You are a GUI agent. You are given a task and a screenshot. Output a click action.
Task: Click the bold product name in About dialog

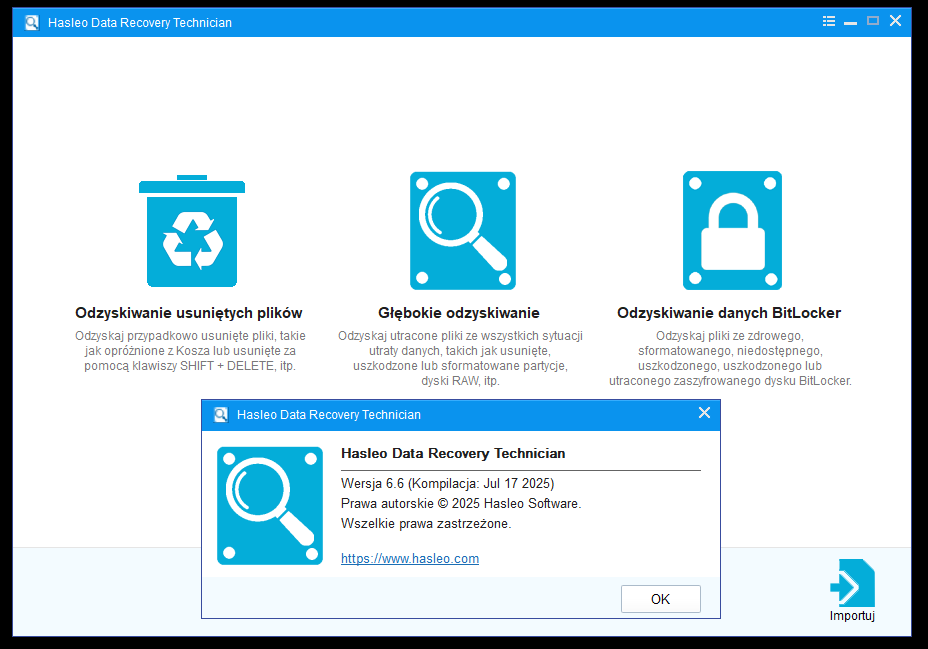point(453,453)
